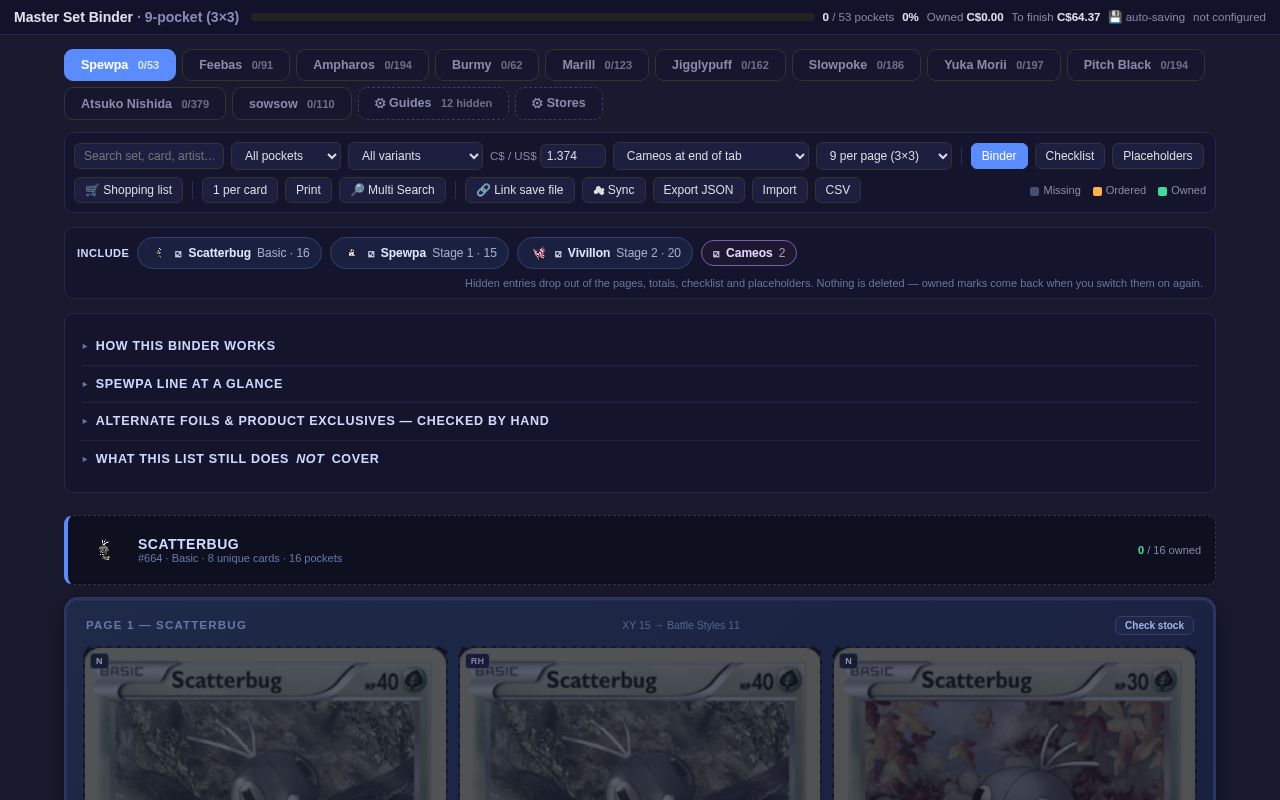Viewport: 1280px width, 800px height.
Task: Switch to Checklist view
Action: pos(1070,156)
